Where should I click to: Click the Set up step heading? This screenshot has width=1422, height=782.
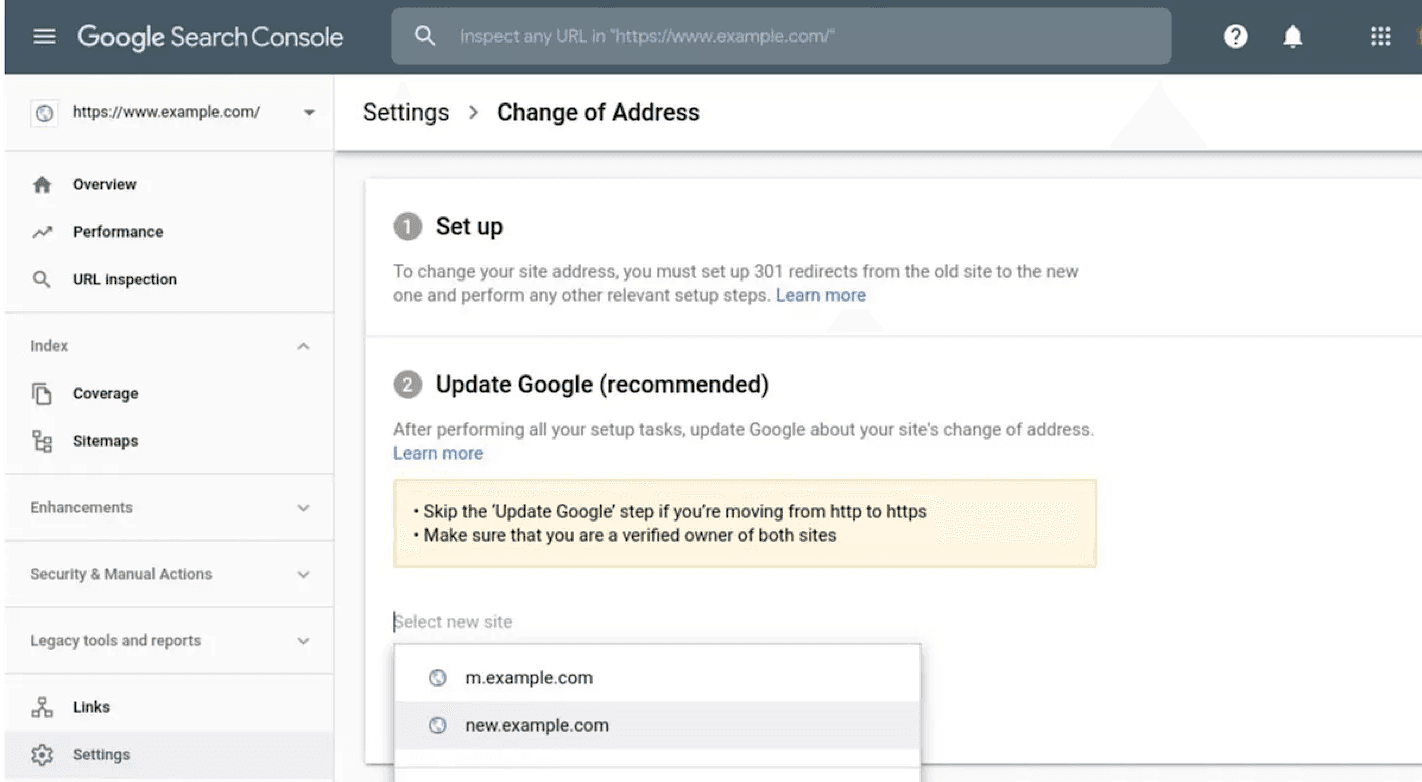coord(469,227)
